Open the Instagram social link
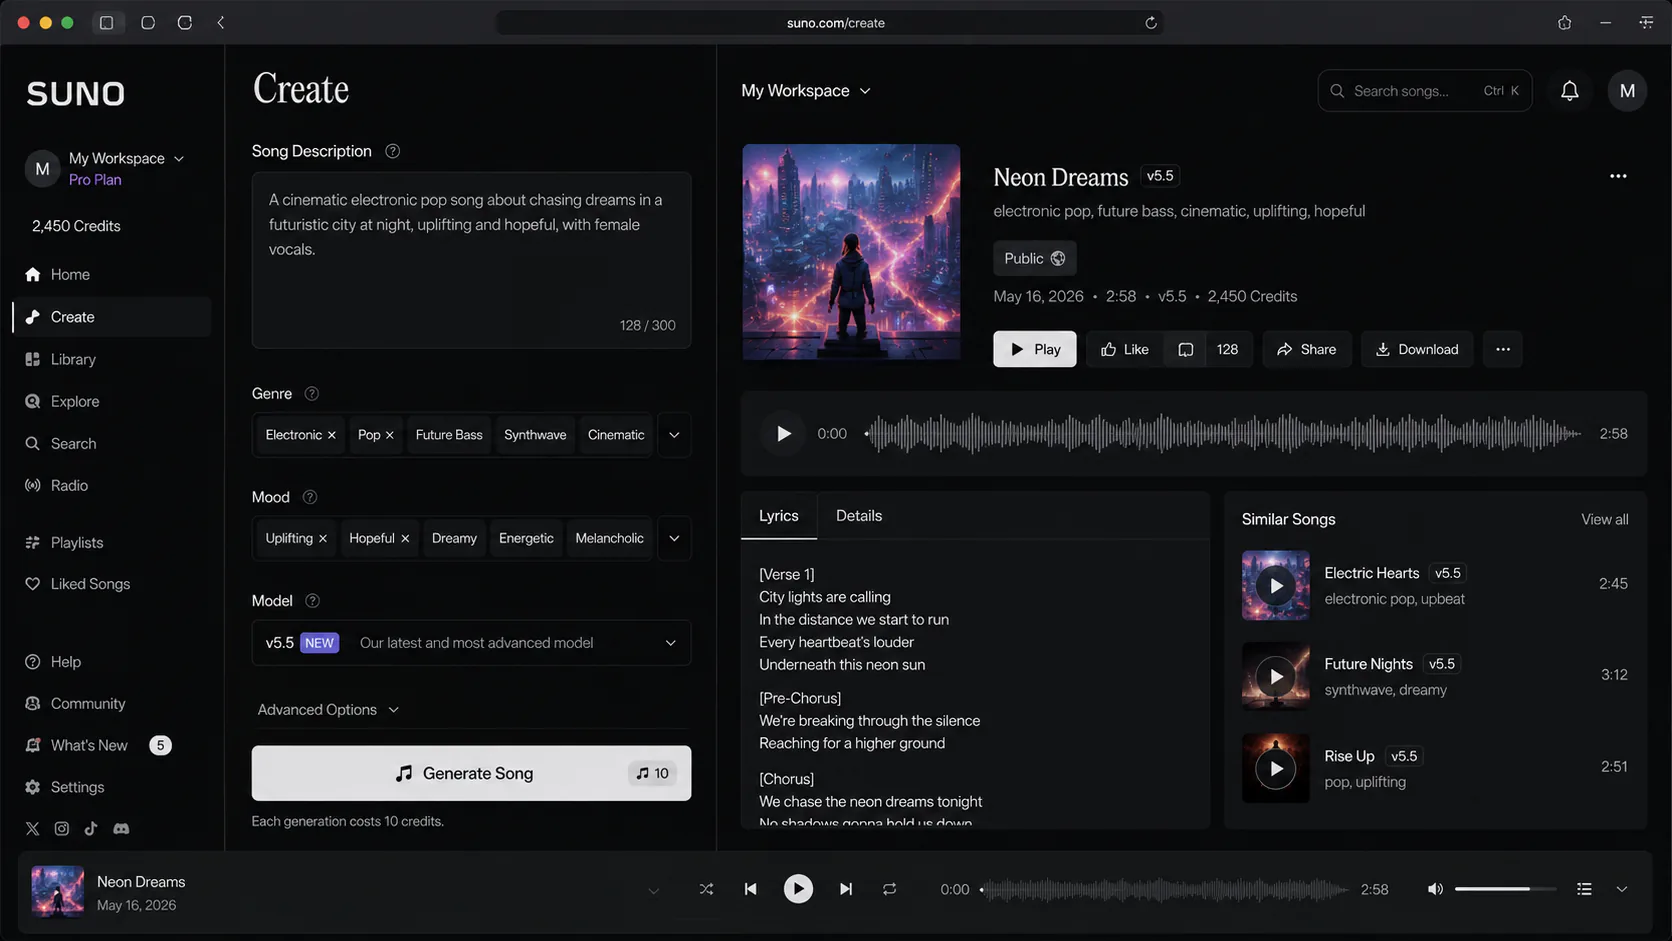Image resolution: width=1672 pixels, height=941 pixels. [62, 828]
